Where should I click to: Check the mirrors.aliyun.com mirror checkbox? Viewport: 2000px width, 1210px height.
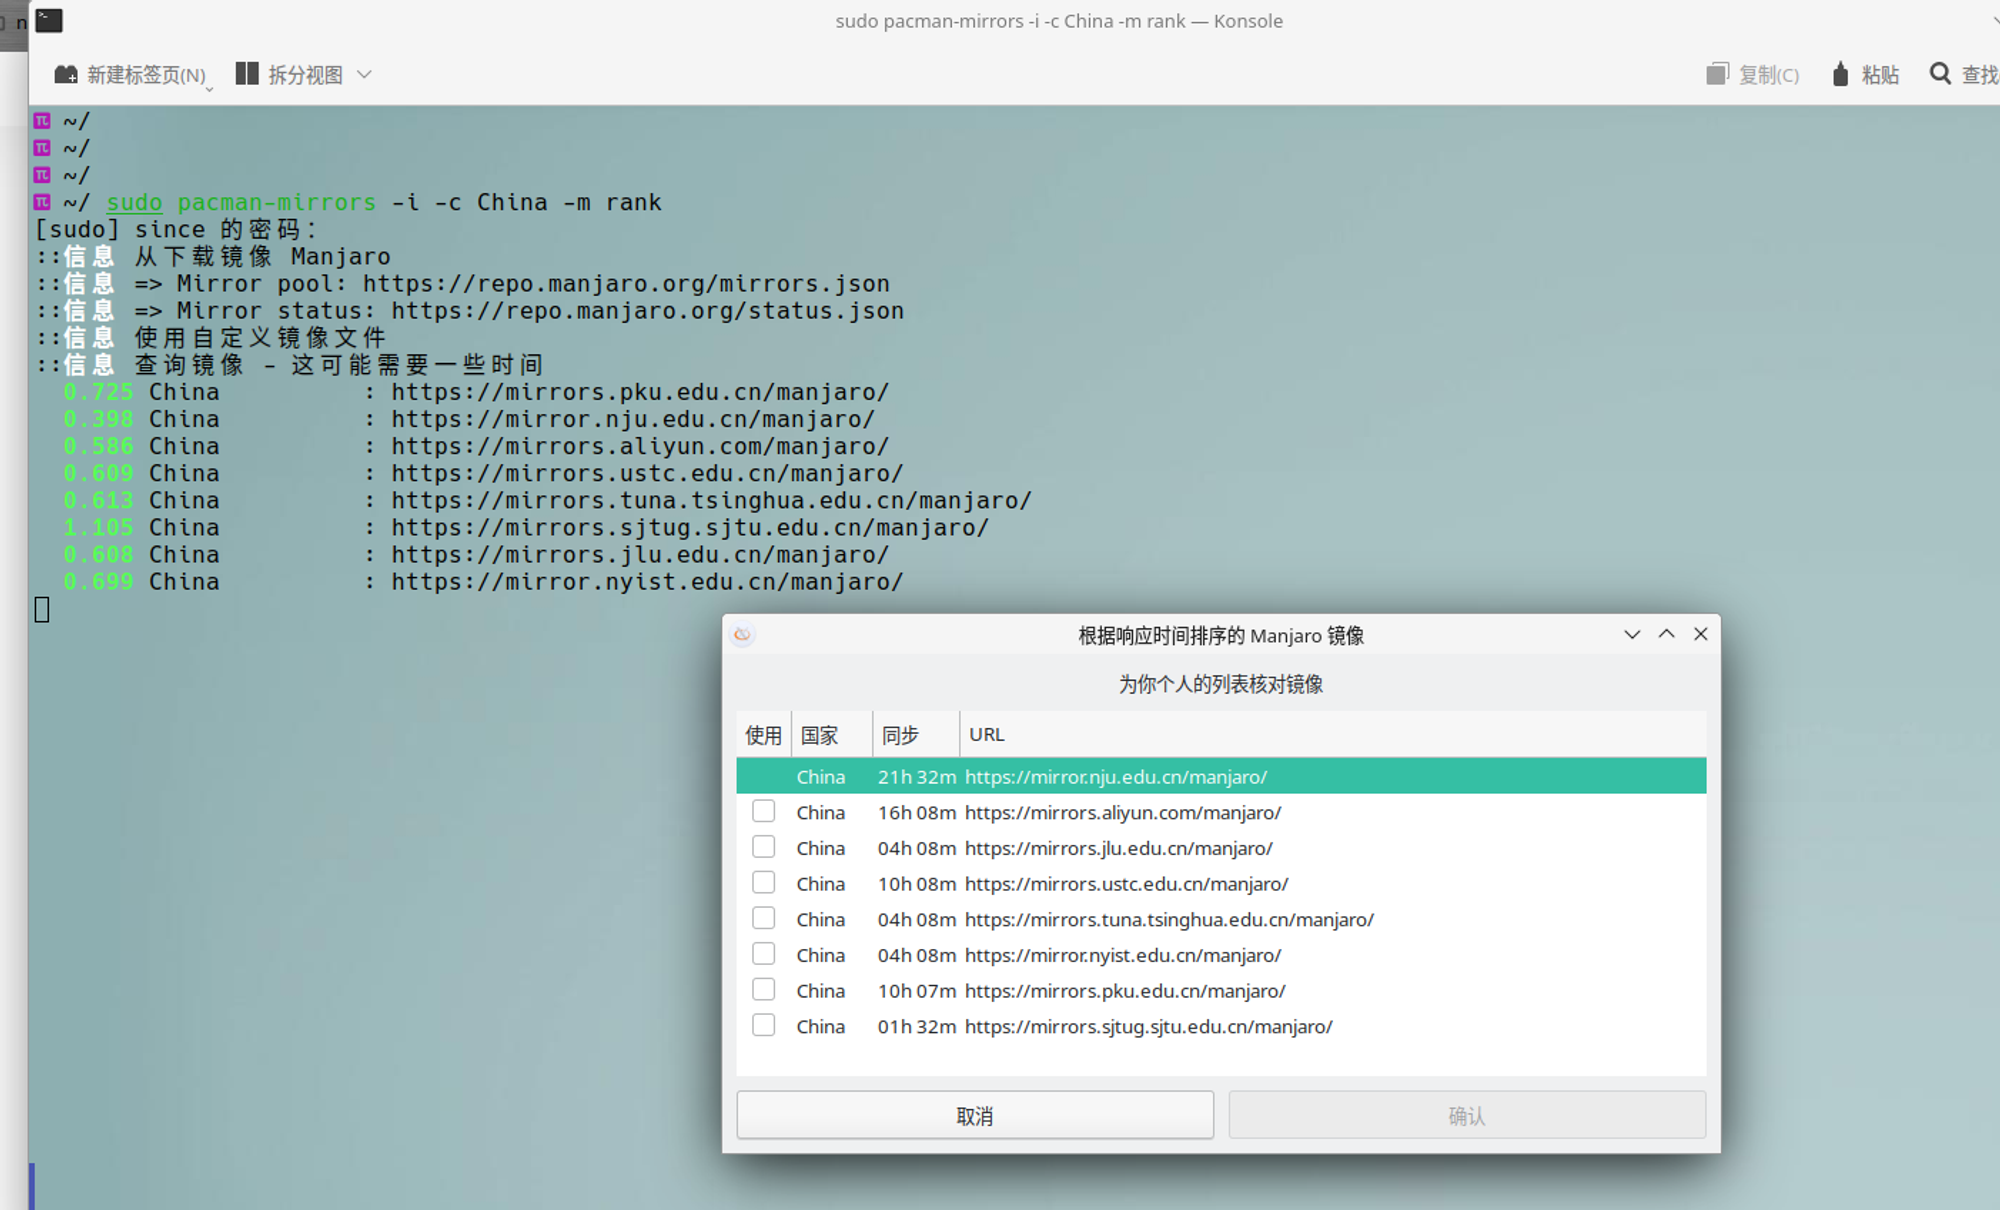(x=764, y=811)
